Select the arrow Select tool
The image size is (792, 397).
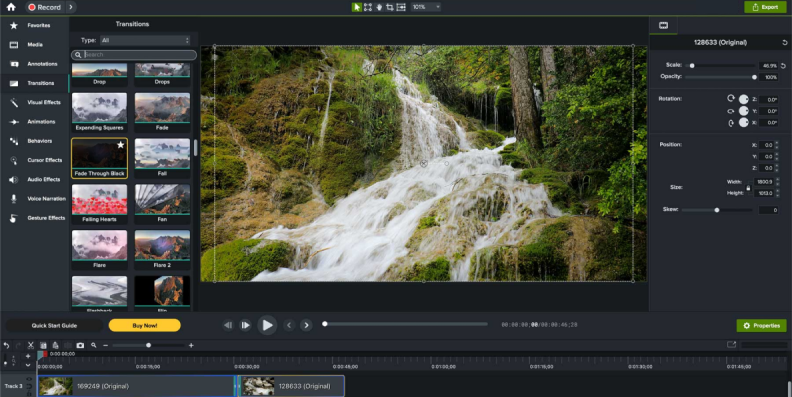click(x=357, y=7)
